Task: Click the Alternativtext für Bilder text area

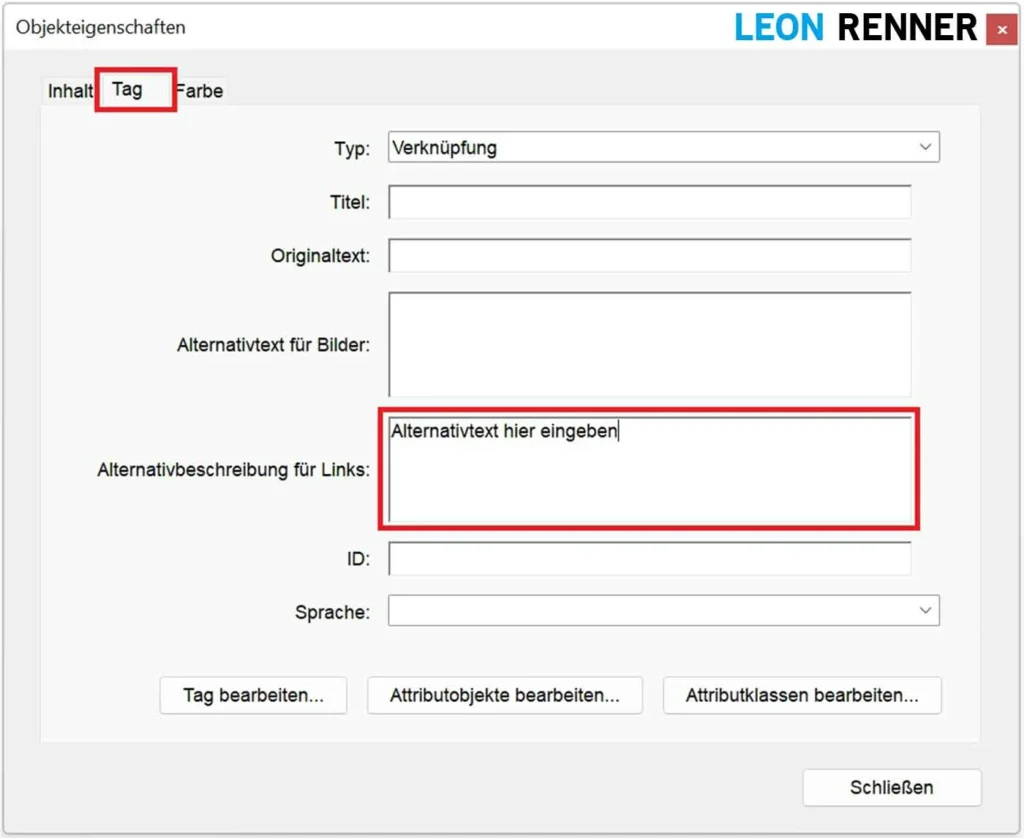Action: (x=649, y=344)
